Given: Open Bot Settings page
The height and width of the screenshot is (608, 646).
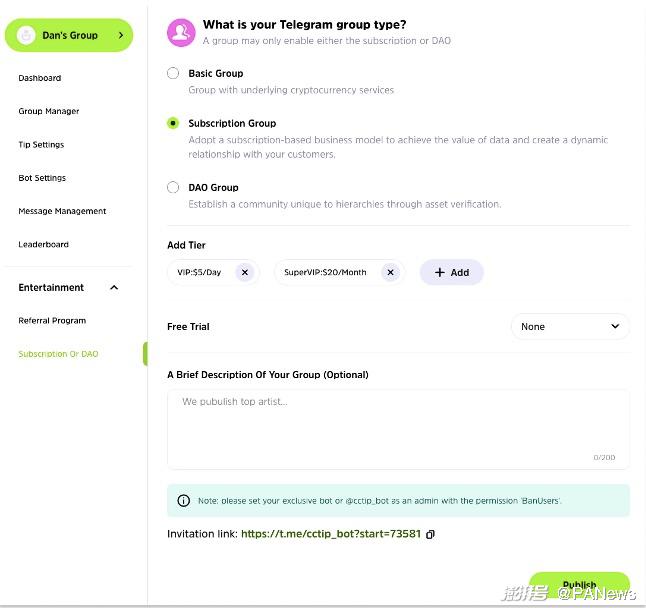Looking at the screenshot, I should coord(42,178).
